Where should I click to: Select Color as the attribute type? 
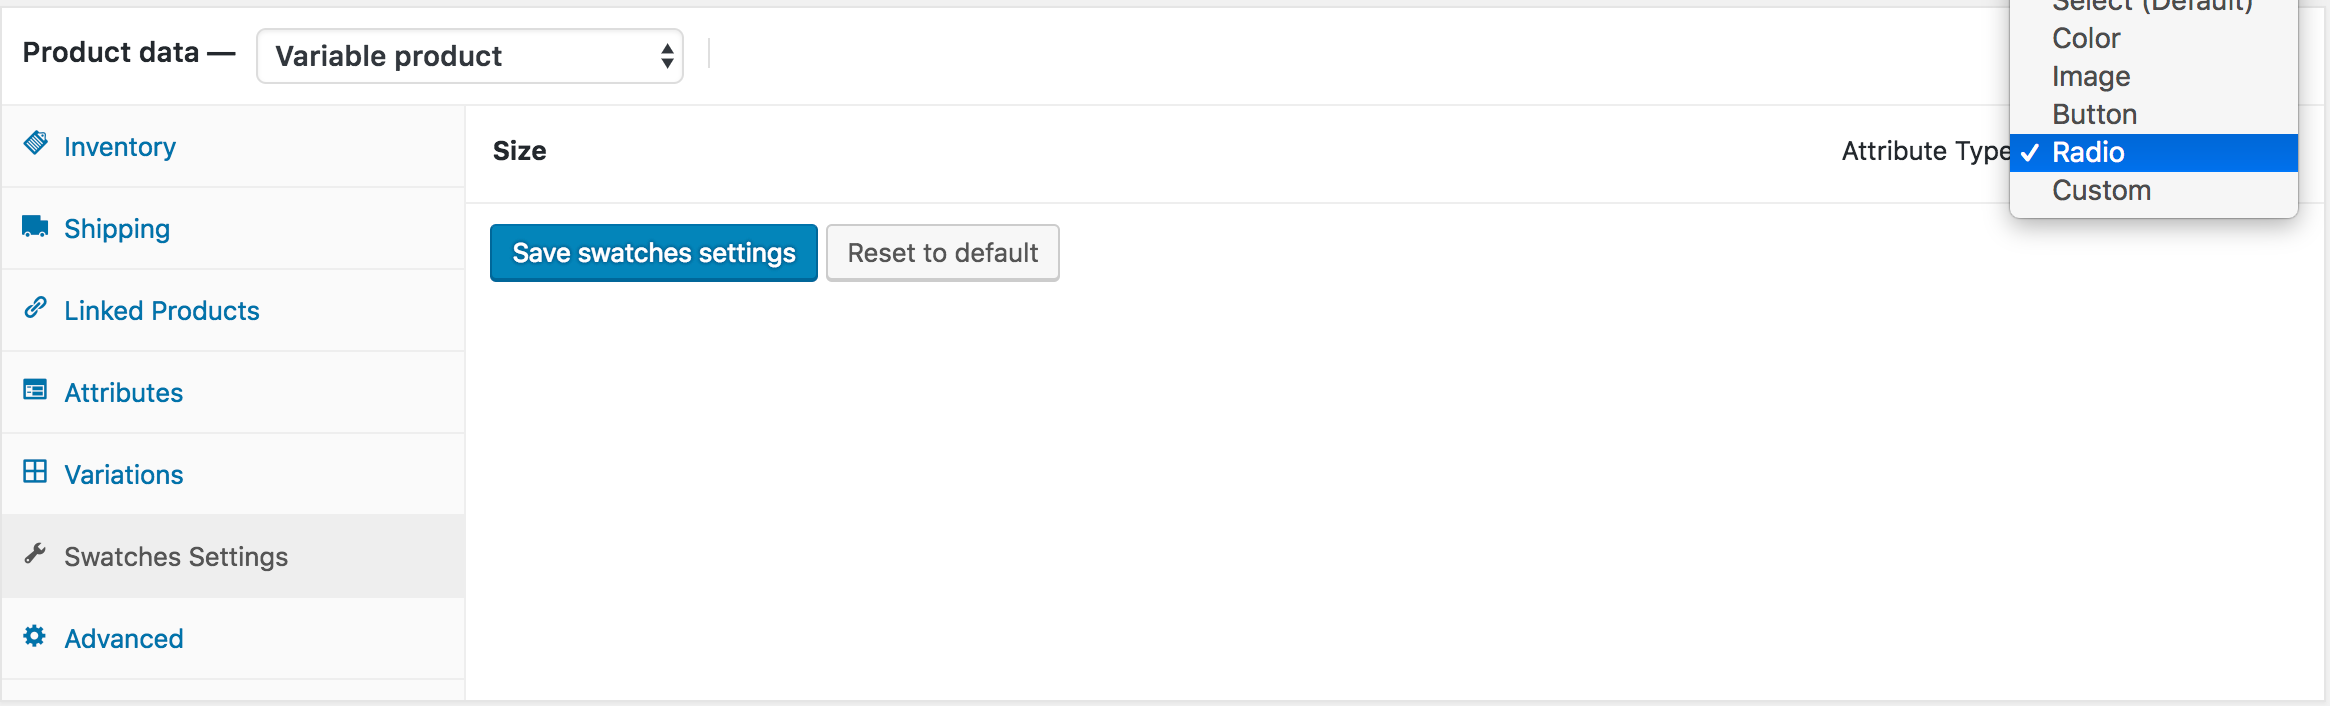pyautogui.click(x=2086, y=38)
